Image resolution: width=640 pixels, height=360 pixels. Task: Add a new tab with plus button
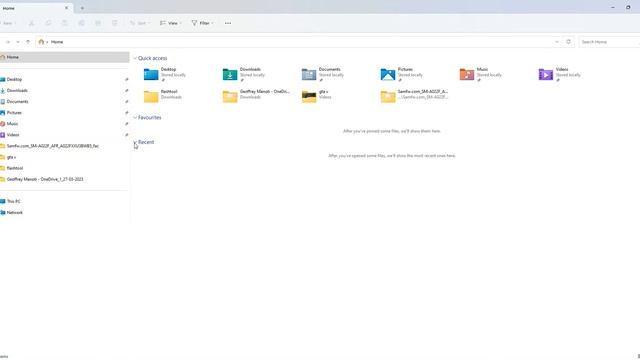[82, 8]
